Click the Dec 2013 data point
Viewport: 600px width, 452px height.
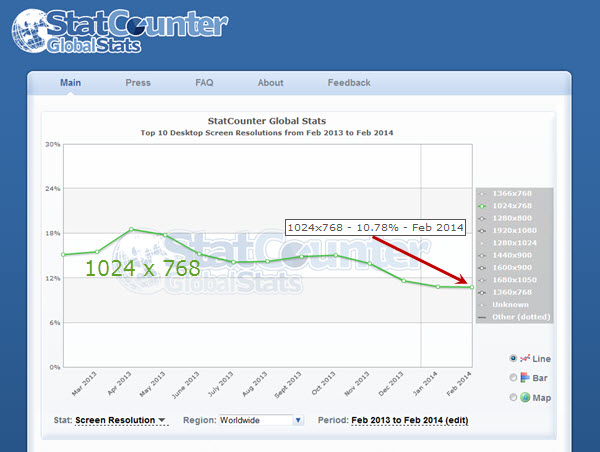(404, 281)
